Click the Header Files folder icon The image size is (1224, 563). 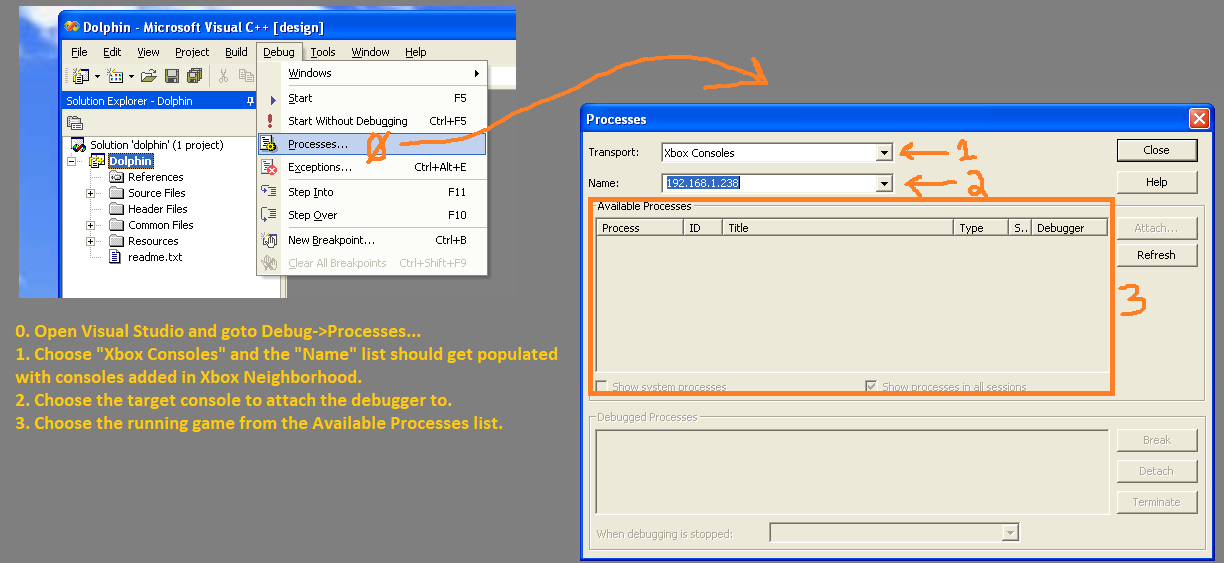116,209
